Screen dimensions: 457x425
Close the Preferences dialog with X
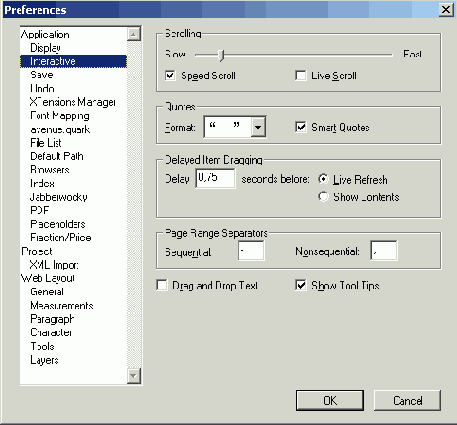pos(446,10)
